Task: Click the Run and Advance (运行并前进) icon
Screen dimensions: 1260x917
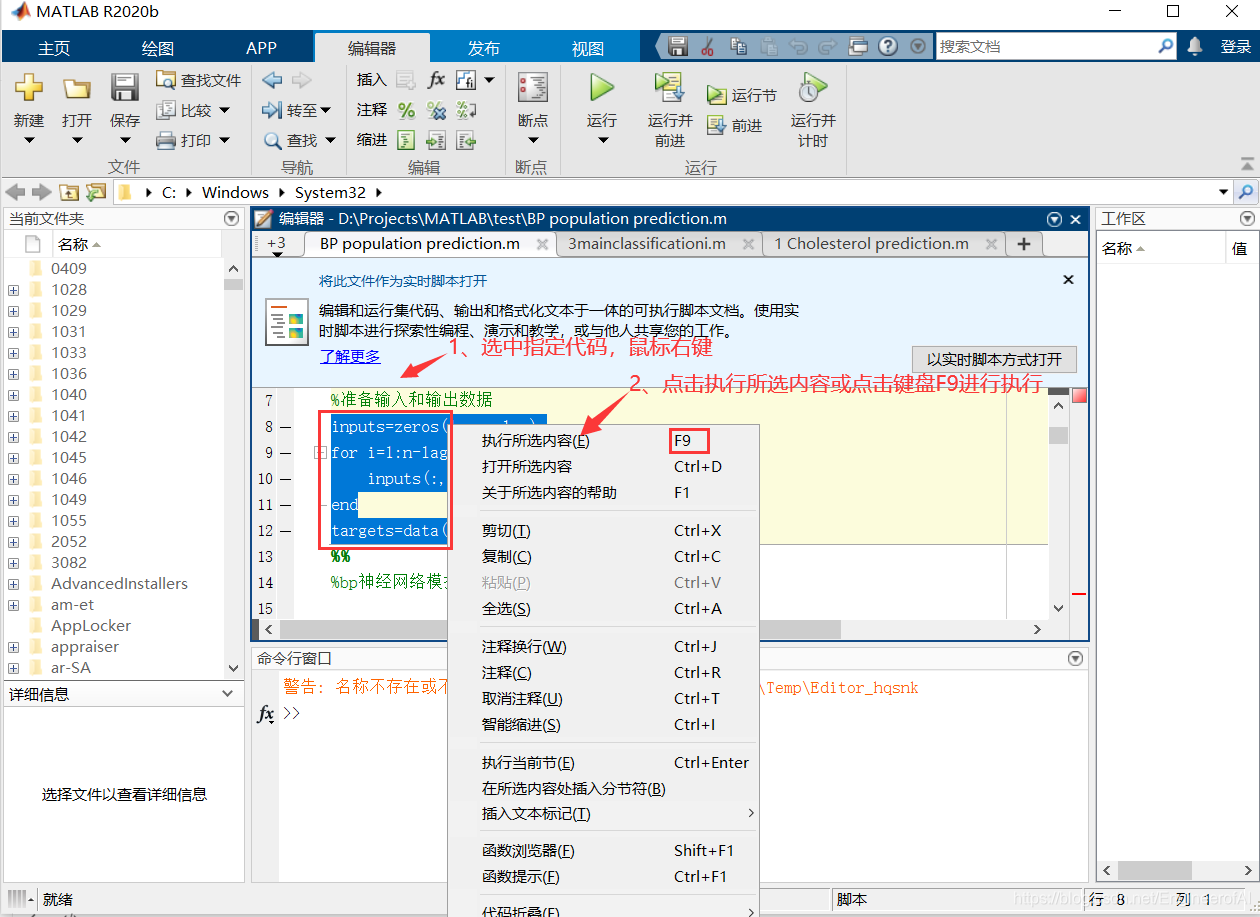Action: 669,88
